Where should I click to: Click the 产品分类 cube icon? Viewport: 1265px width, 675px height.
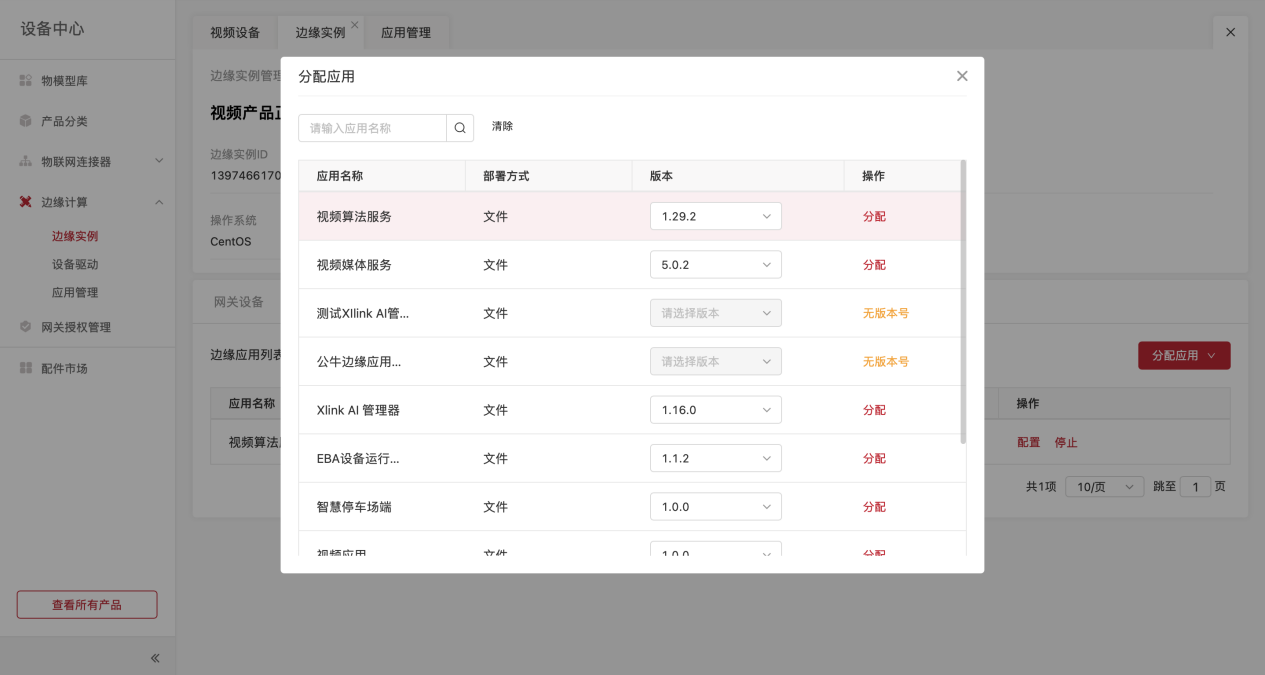(26, 121)
